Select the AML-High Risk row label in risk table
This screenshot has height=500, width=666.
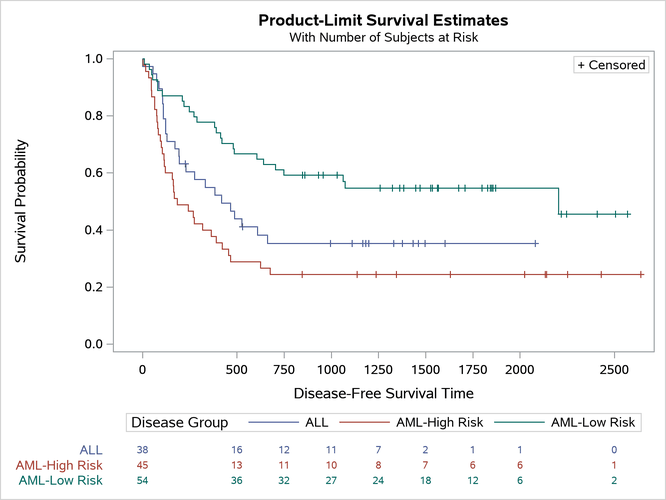pyautogui.click(x=58, y=465)
